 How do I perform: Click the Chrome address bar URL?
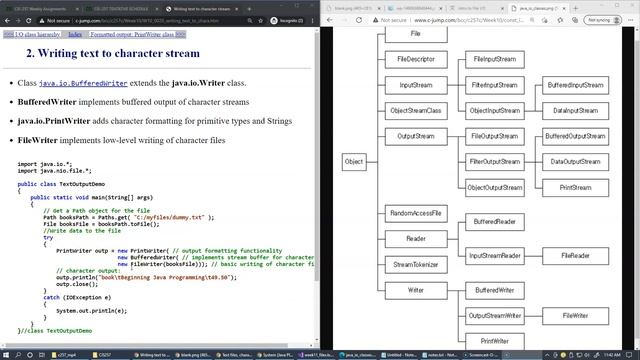click(x=147, y=20)
